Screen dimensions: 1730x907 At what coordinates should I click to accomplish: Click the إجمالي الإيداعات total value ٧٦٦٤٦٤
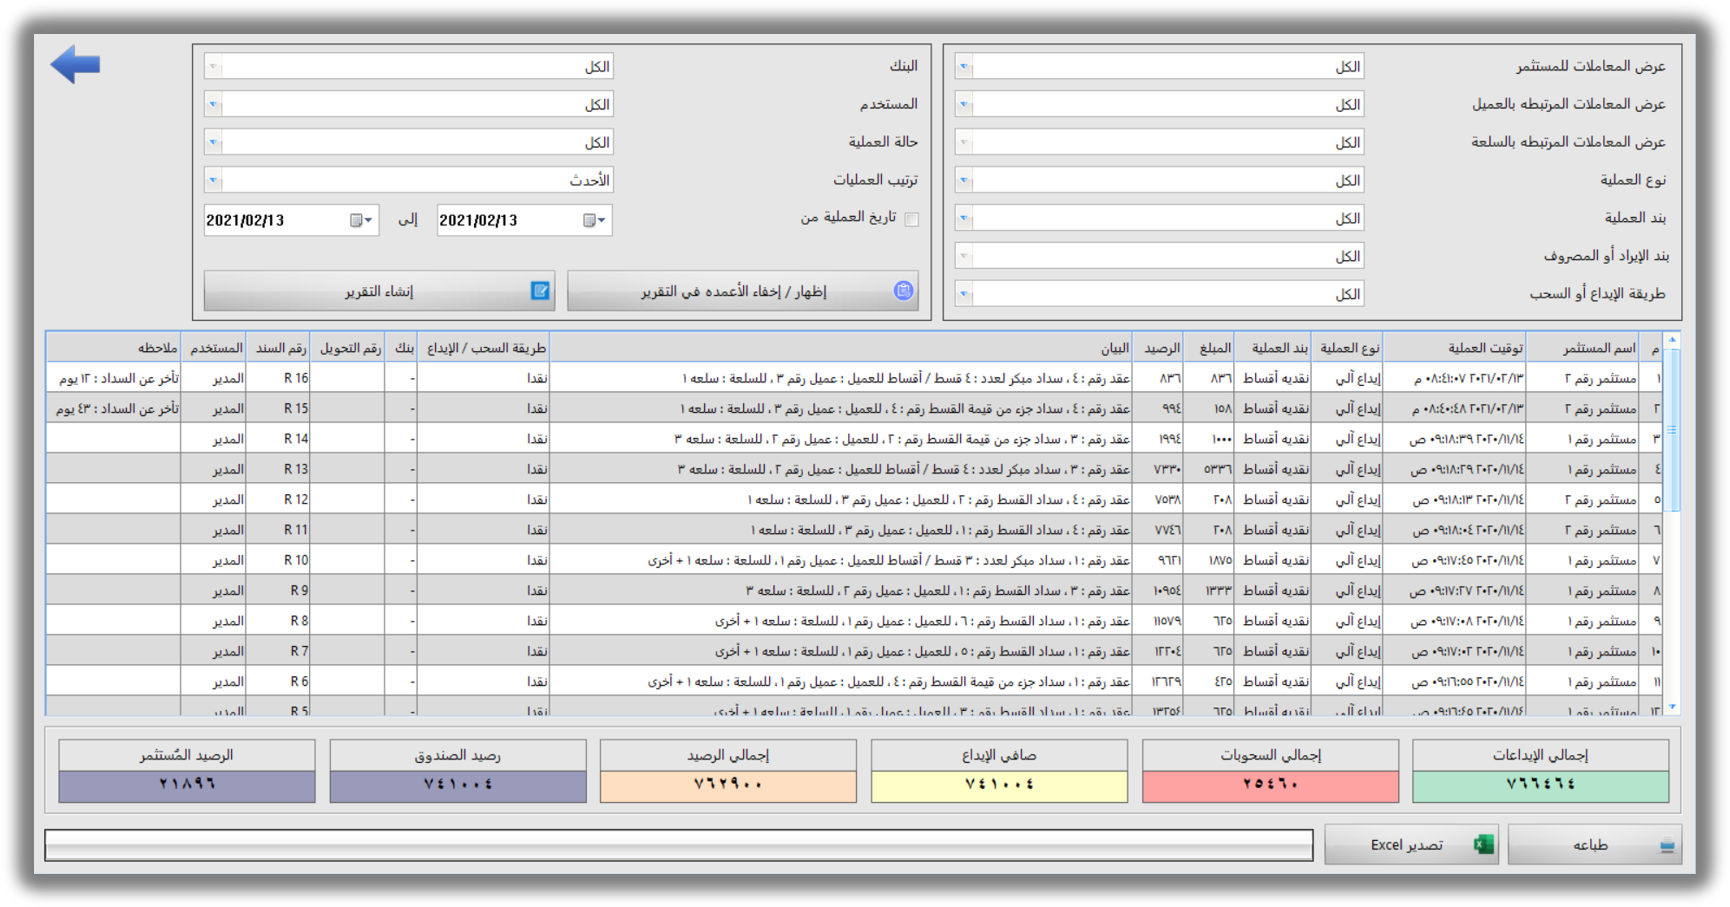point(1541,785)
